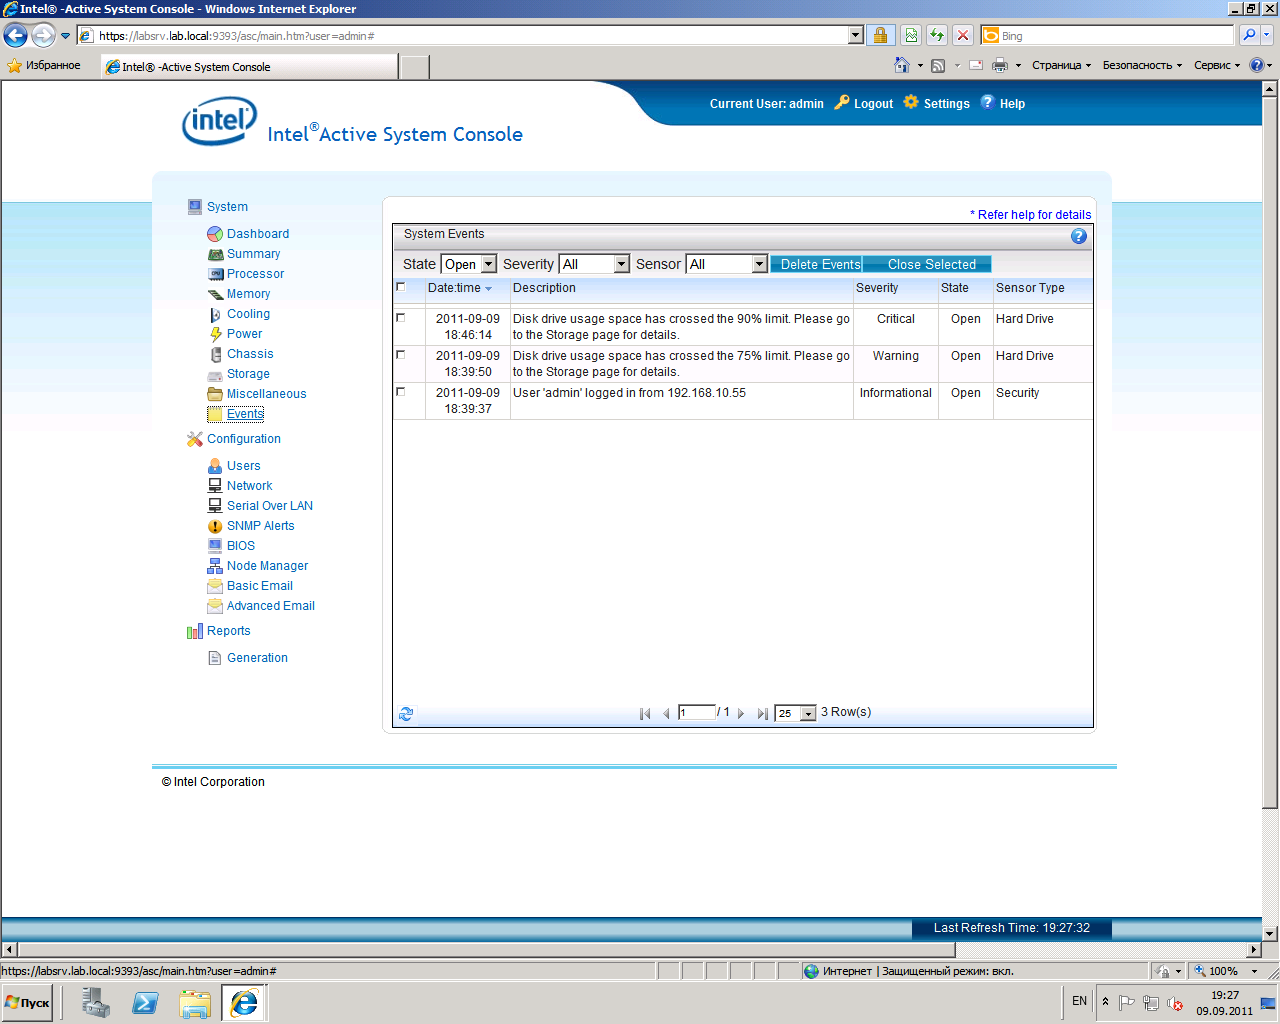This screenshot has height=1024, width=1280.
Task: Open the 'Refer help for details' link
Action: 1033,215
